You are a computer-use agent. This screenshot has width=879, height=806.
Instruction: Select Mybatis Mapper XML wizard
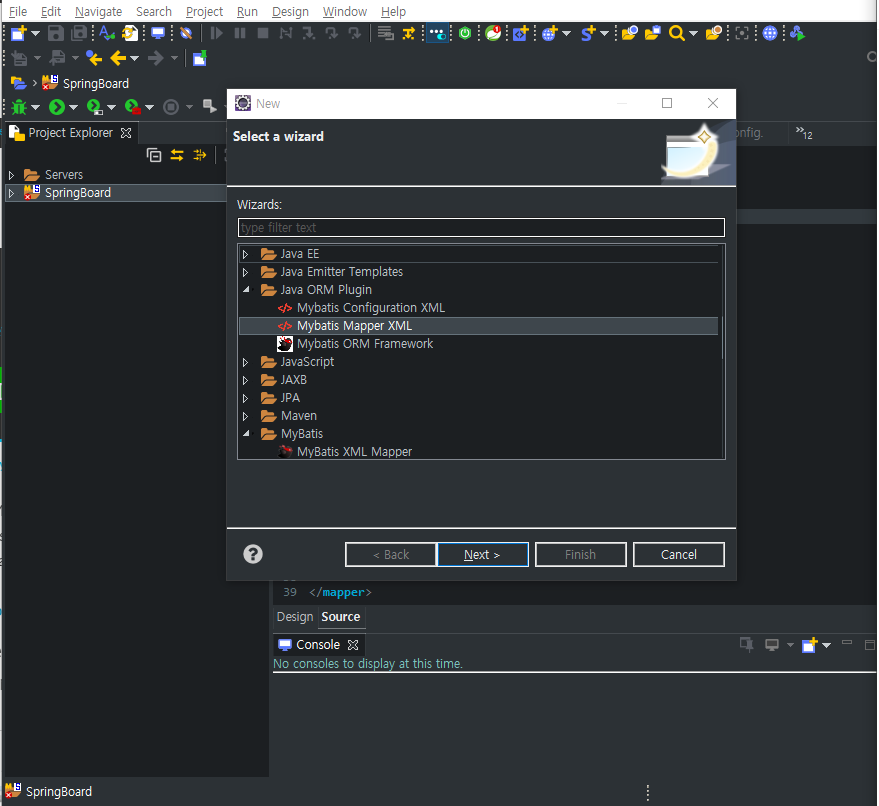[478, 326]
